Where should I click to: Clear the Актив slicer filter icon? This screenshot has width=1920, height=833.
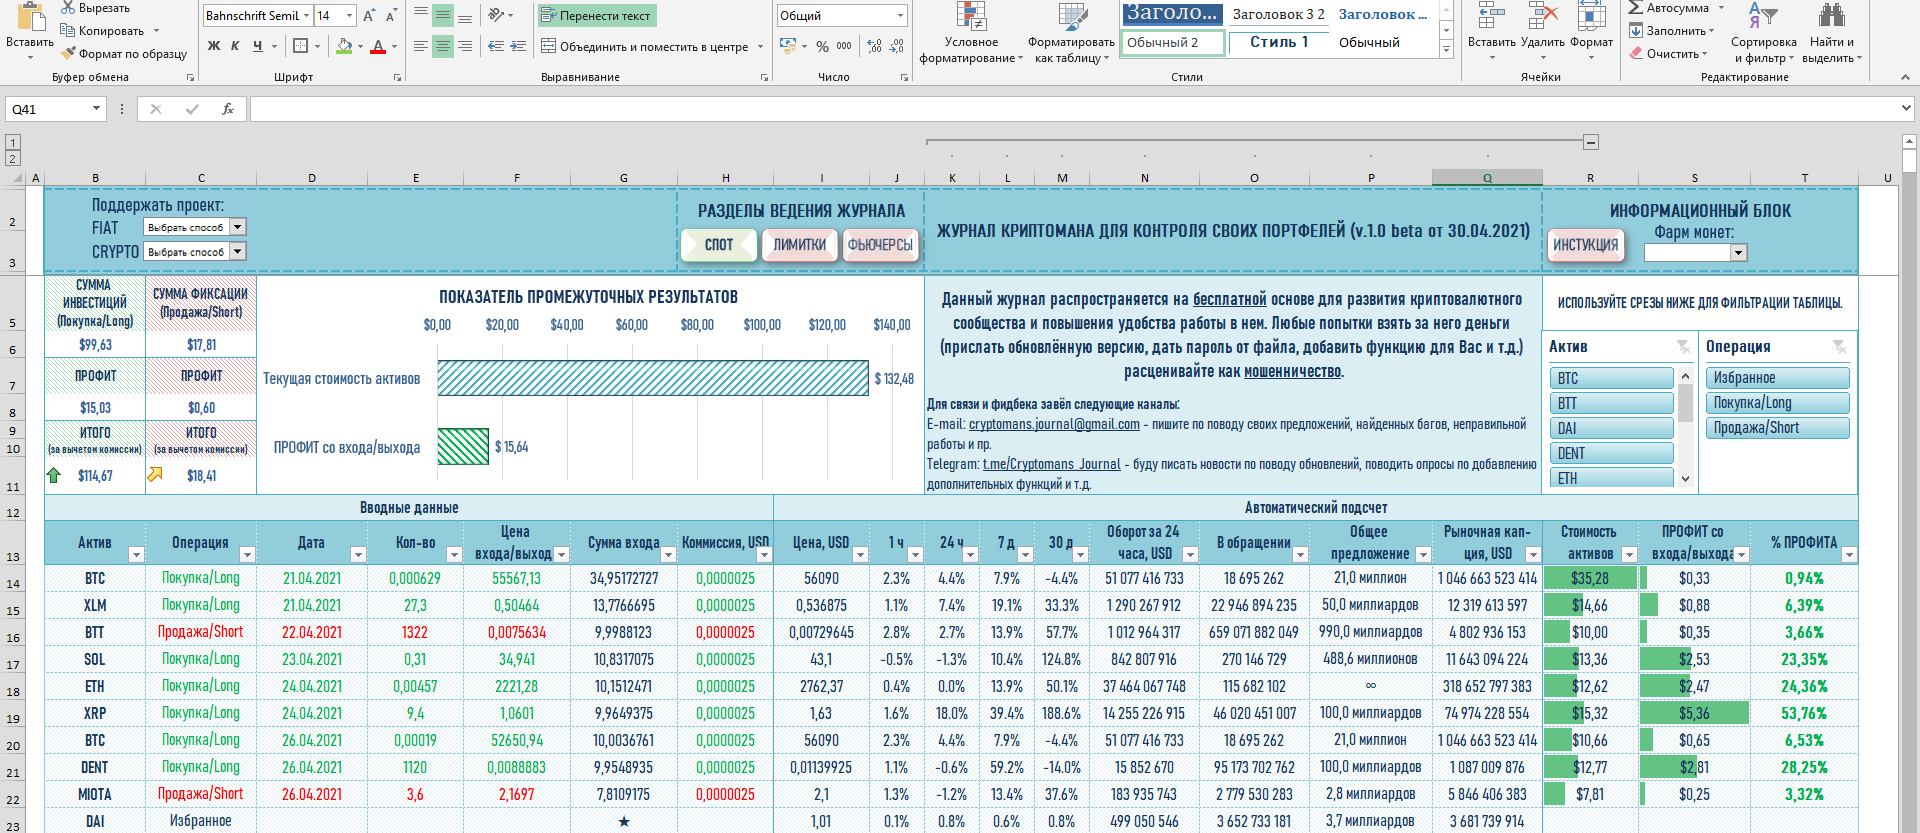point(1684,346)
